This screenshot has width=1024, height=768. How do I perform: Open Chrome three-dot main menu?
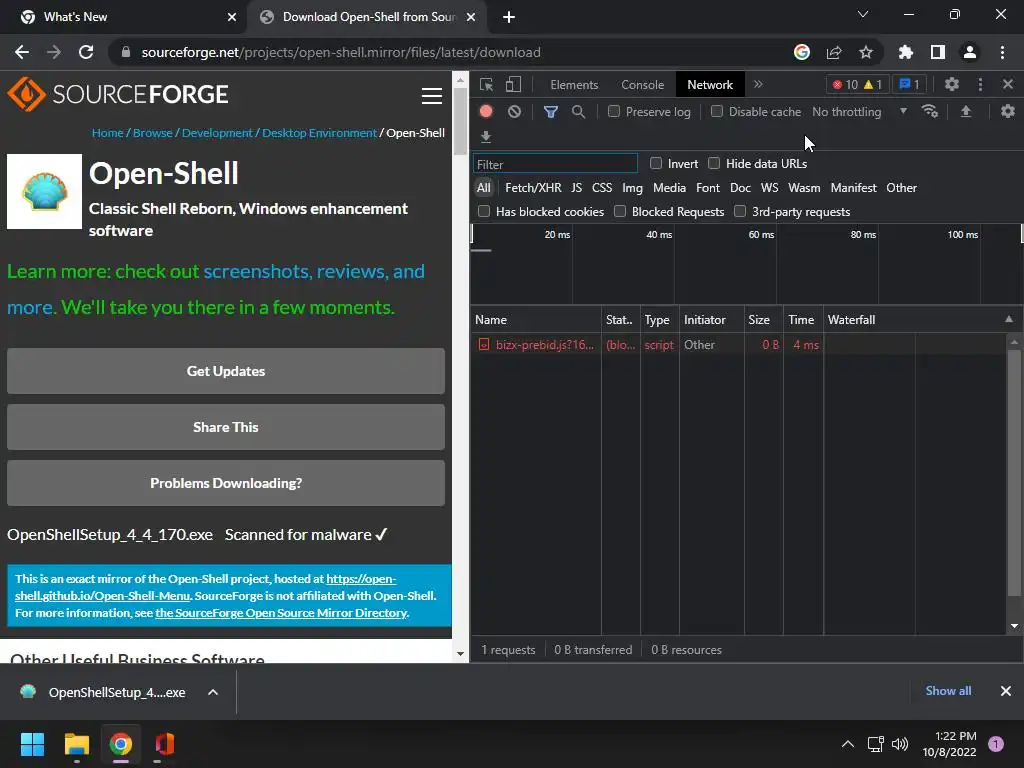tap(1002, 52)
